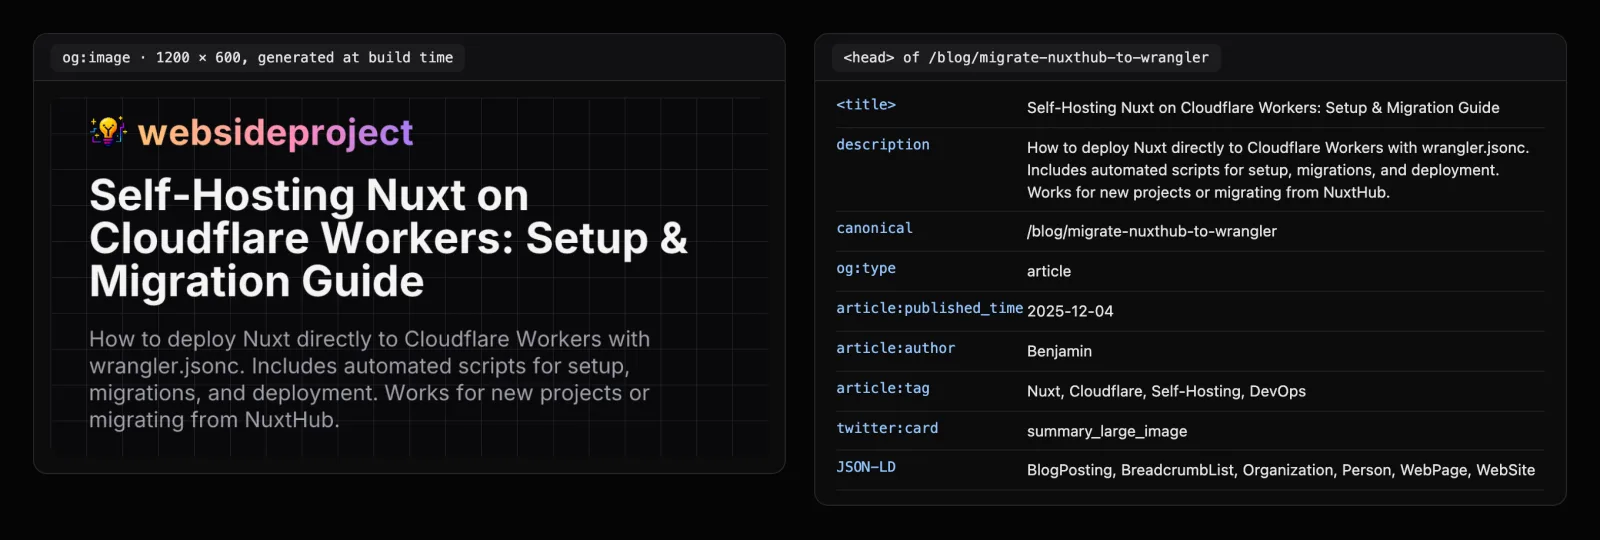Click the preview card description paragraph

point(369,380)
